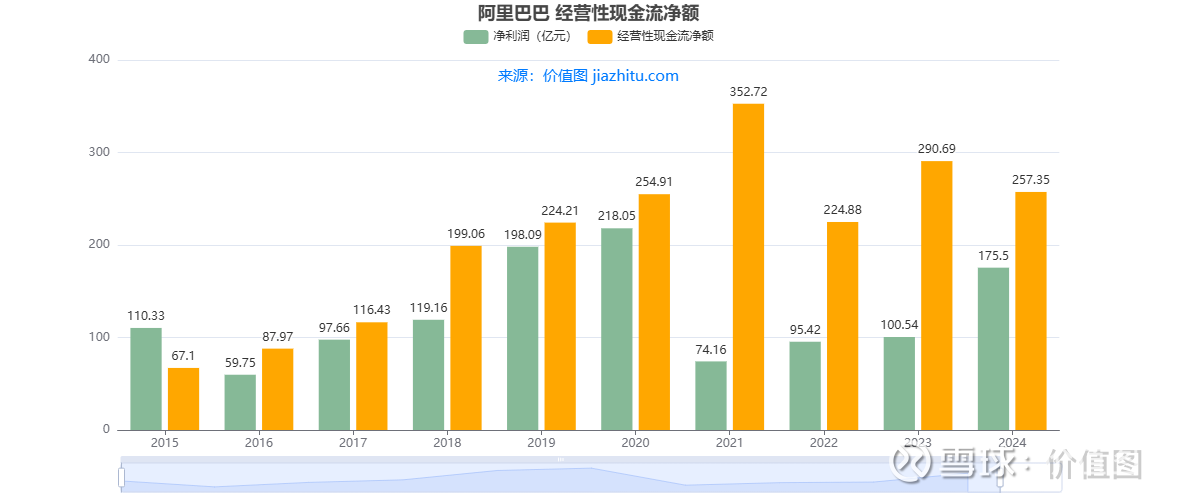Select the 2015 green bar labeled 110.33
1177x500 pixels.
click(x=146, y=379)
